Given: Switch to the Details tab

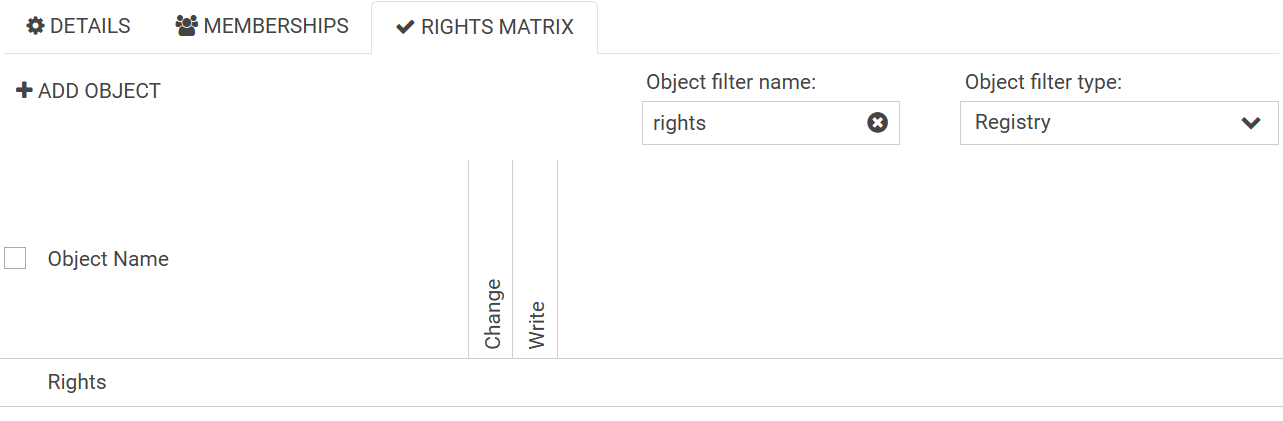Looking at the screenshot, I should point(79,27).
